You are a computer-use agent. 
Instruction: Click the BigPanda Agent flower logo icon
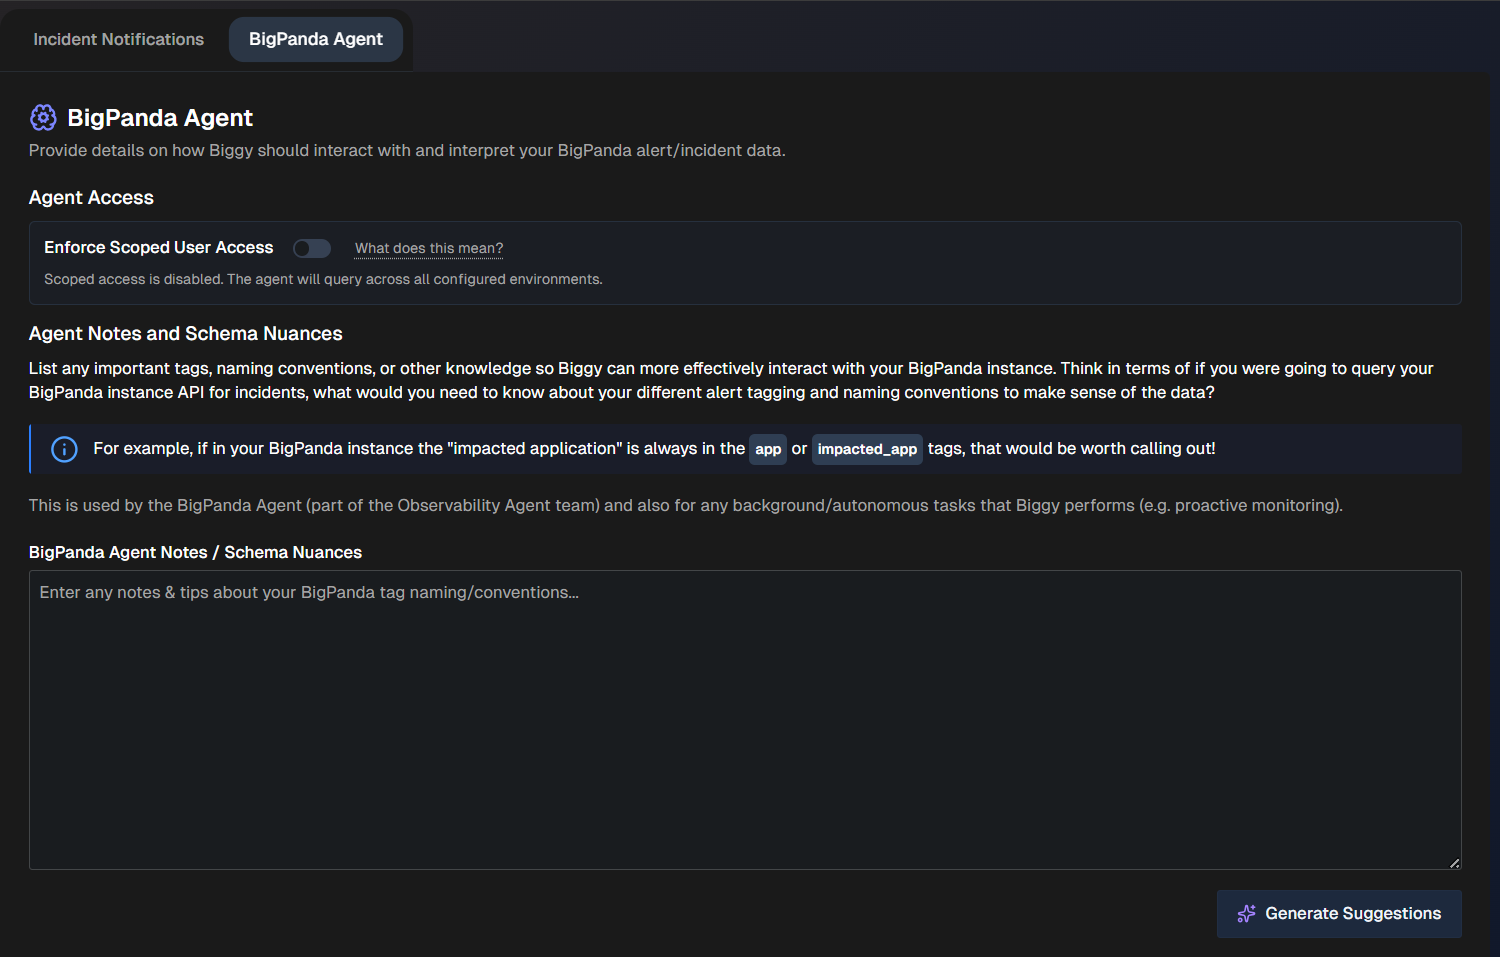click(x=43, y=117)
